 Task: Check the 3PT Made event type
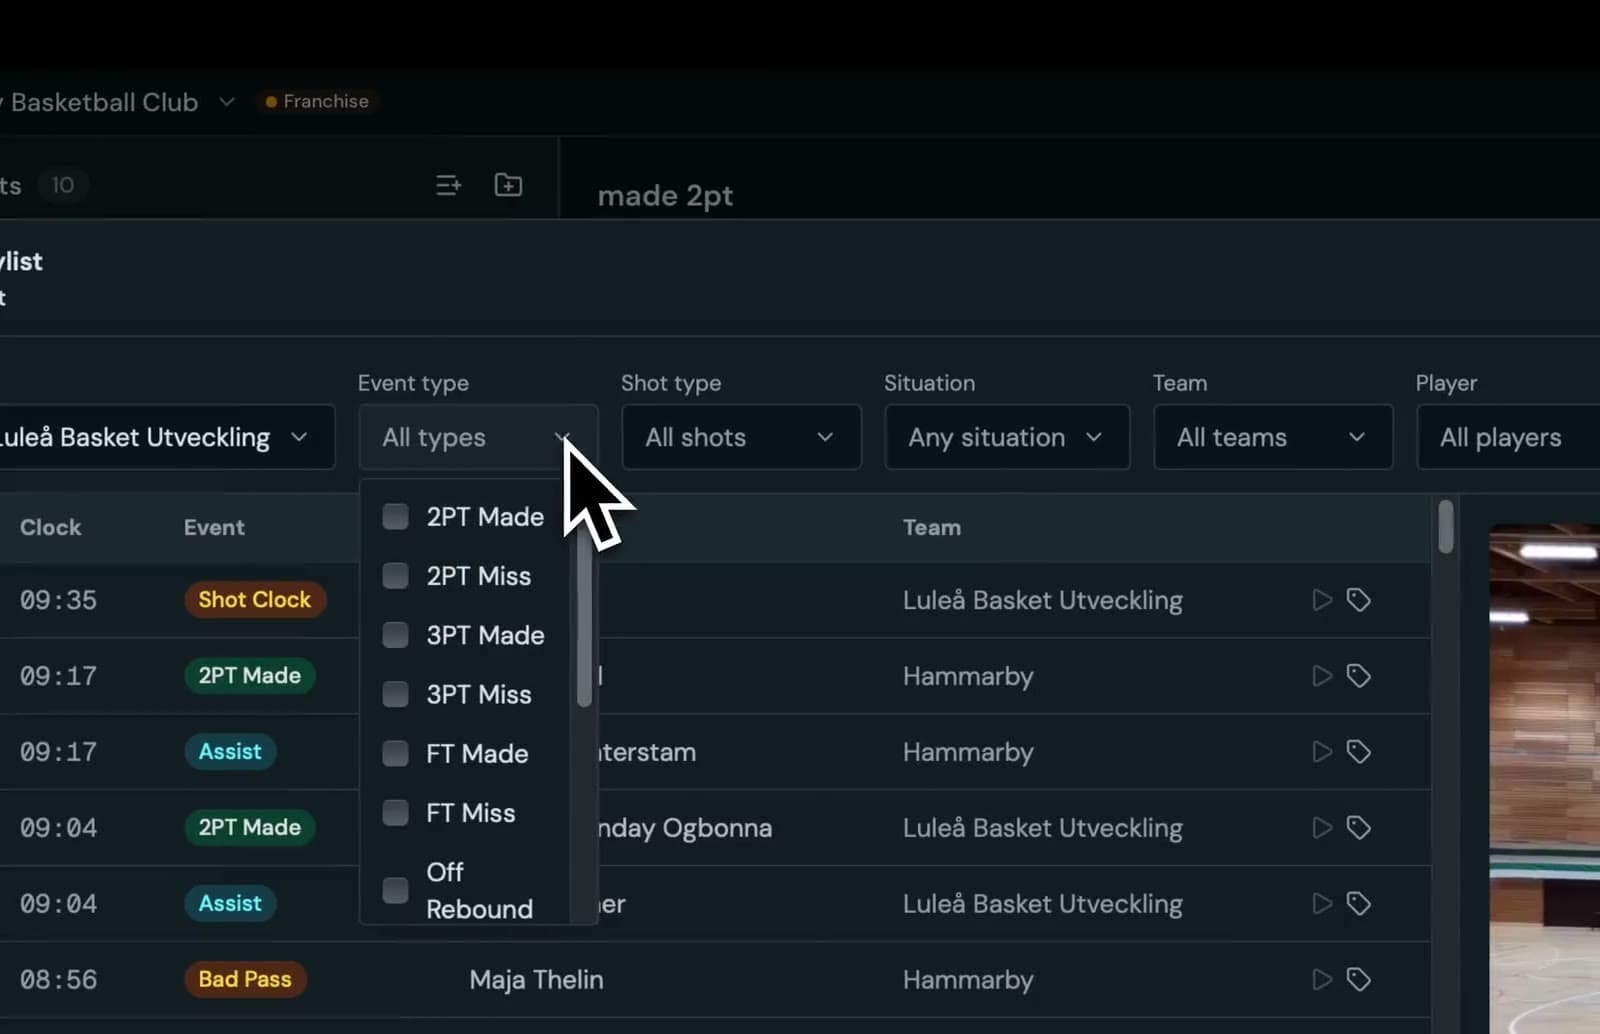396,635
